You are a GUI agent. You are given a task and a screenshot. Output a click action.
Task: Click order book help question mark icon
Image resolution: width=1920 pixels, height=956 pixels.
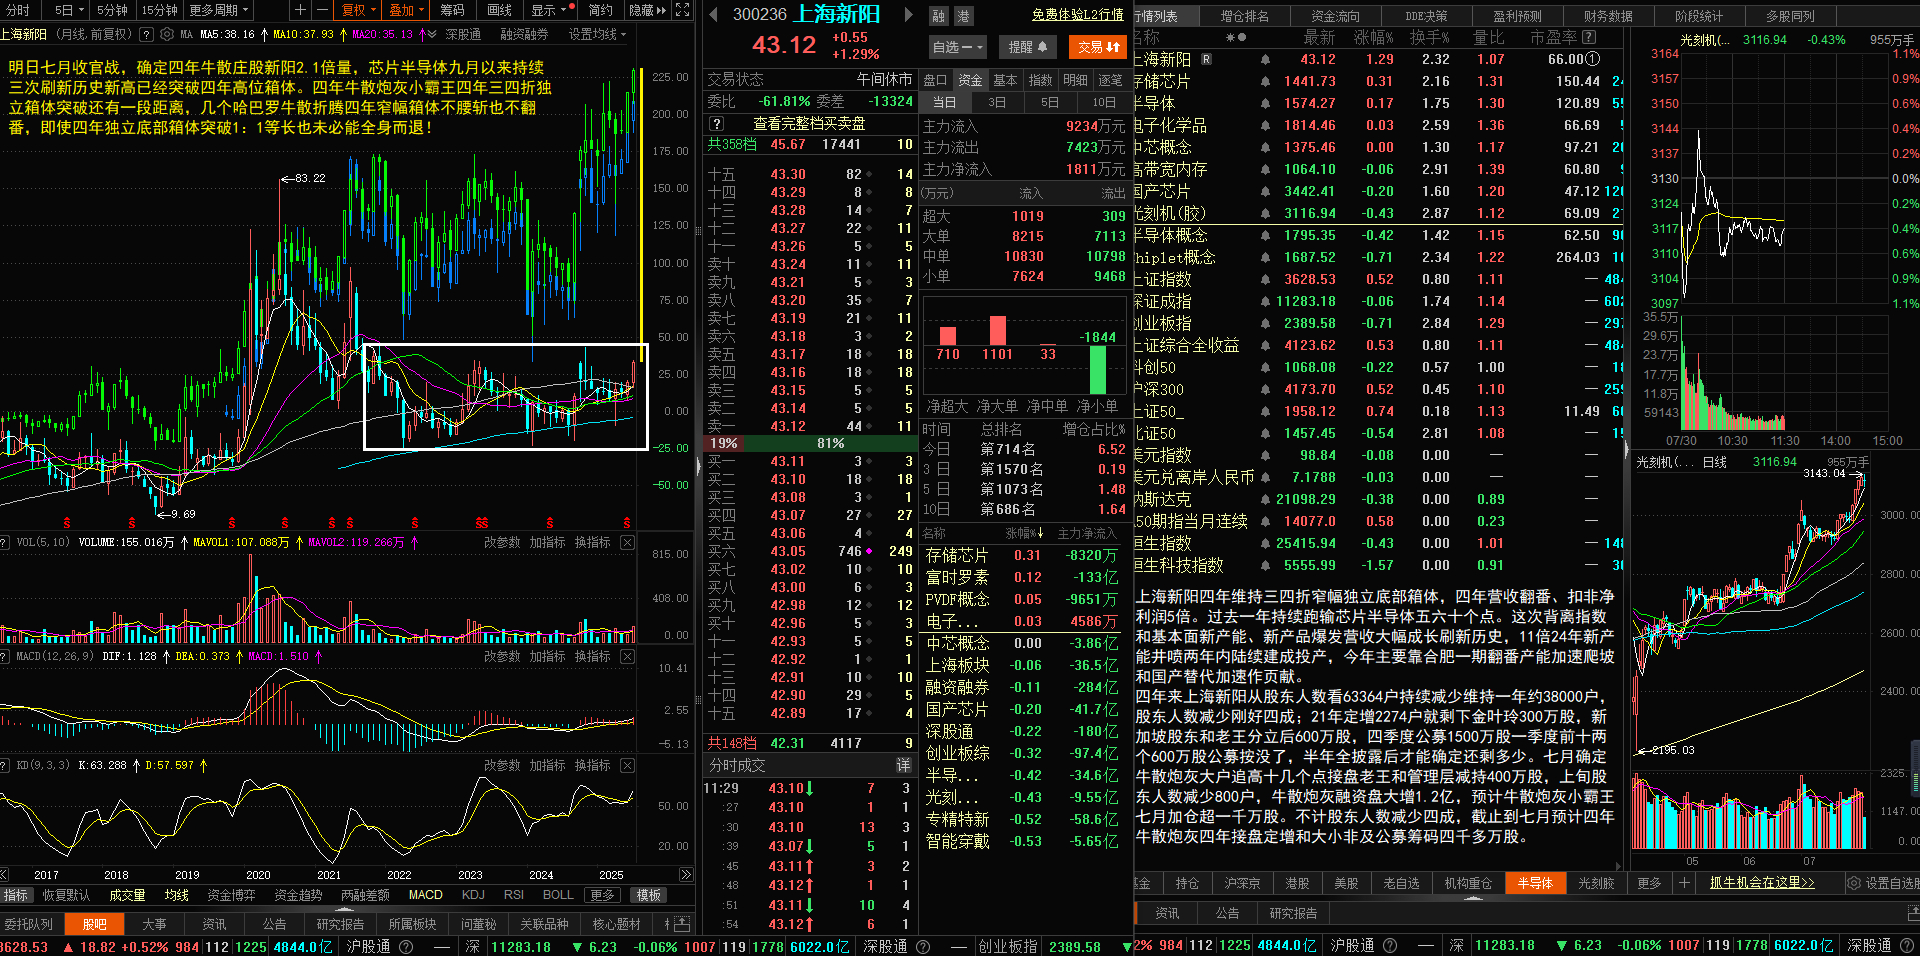pos(716,123)
